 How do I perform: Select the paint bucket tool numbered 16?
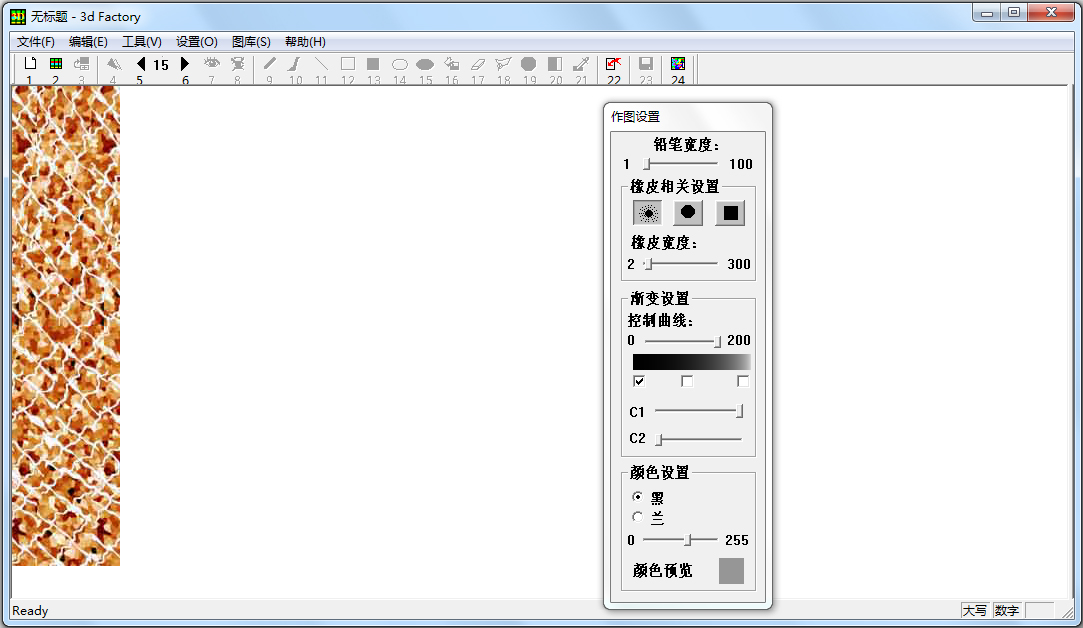(x=452, y=64)
